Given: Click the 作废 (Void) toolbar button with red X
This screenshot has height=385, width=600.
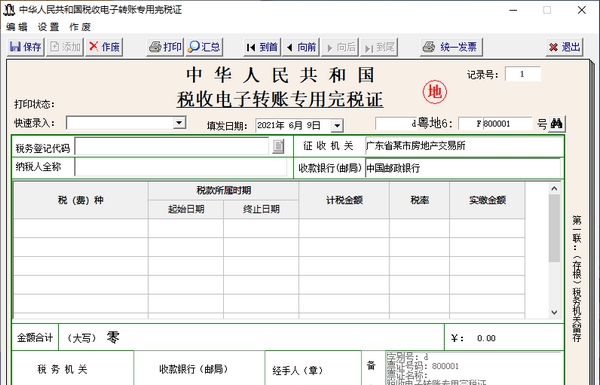Looking at the screenshot, I should coord(104,47).
